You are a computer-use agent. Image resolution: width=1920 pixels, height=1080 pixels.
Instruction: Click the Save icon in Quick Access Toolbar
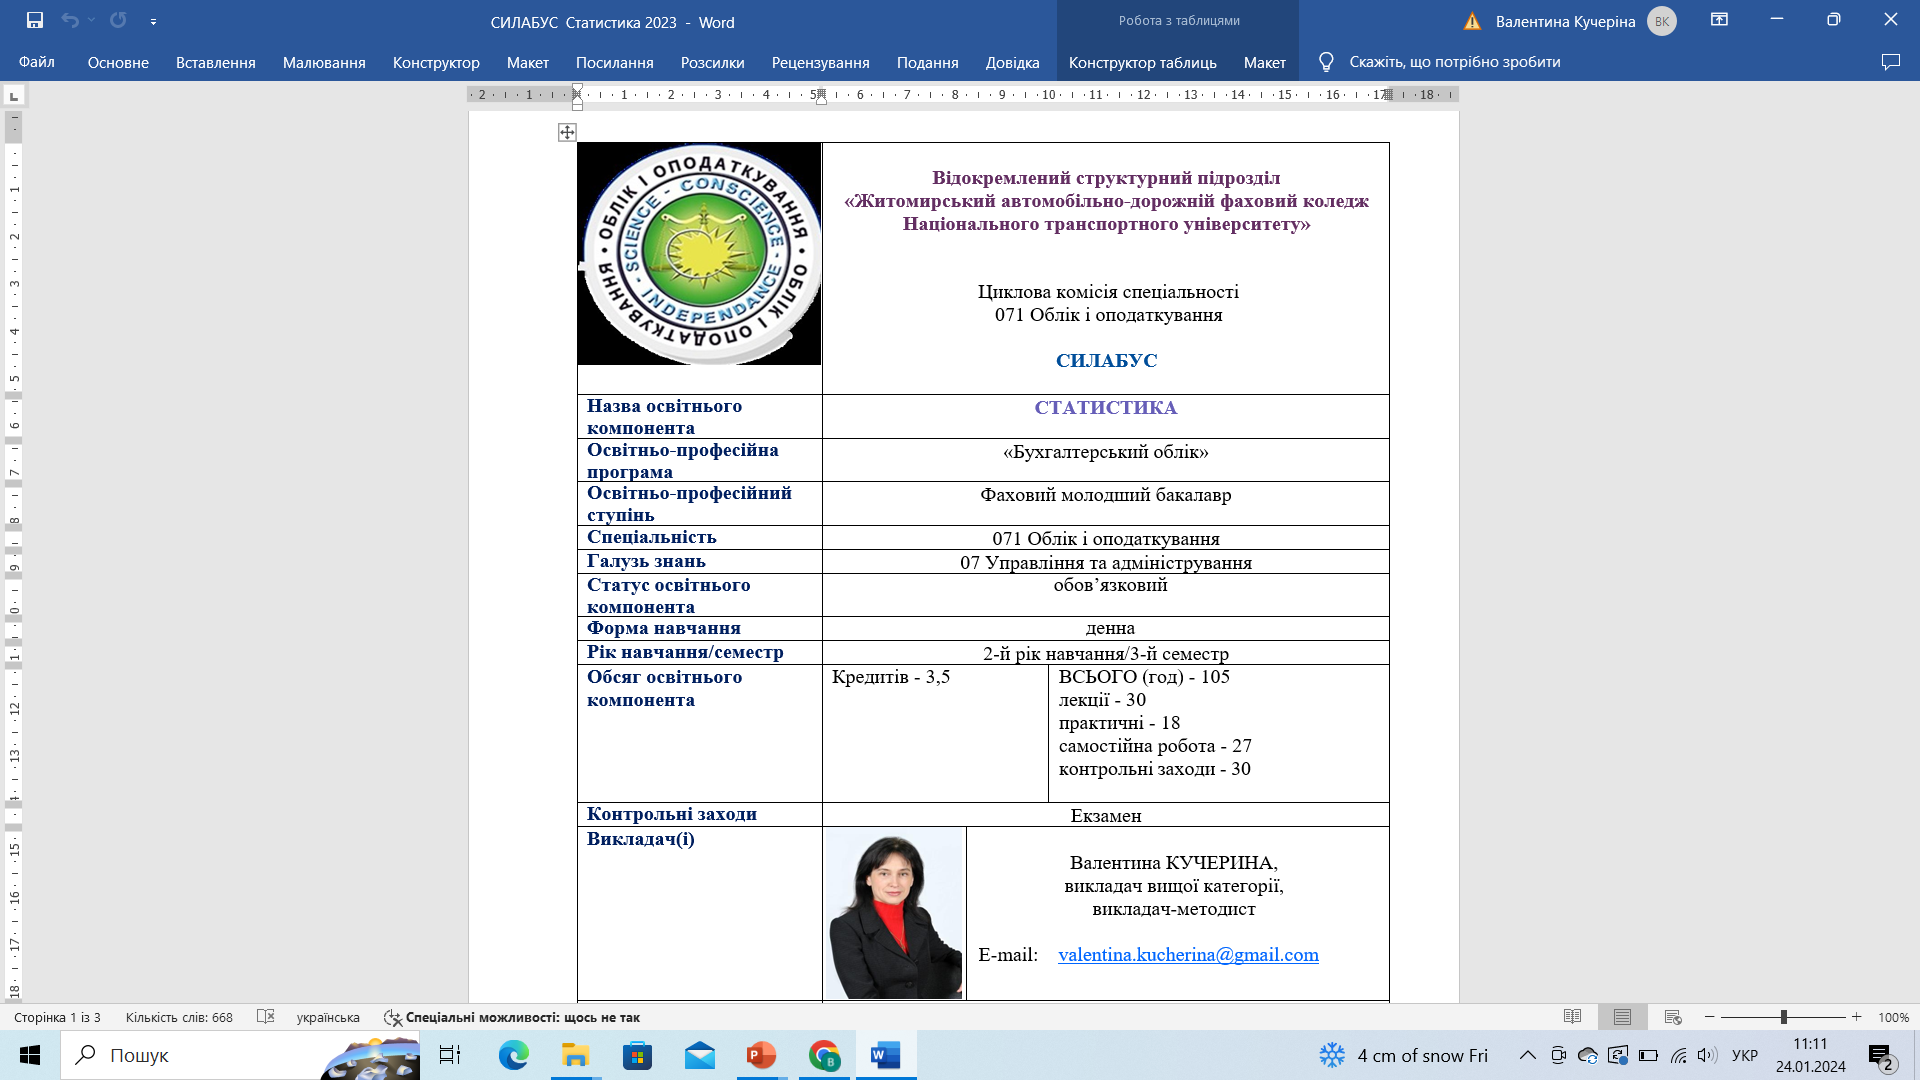click(35, 20)
